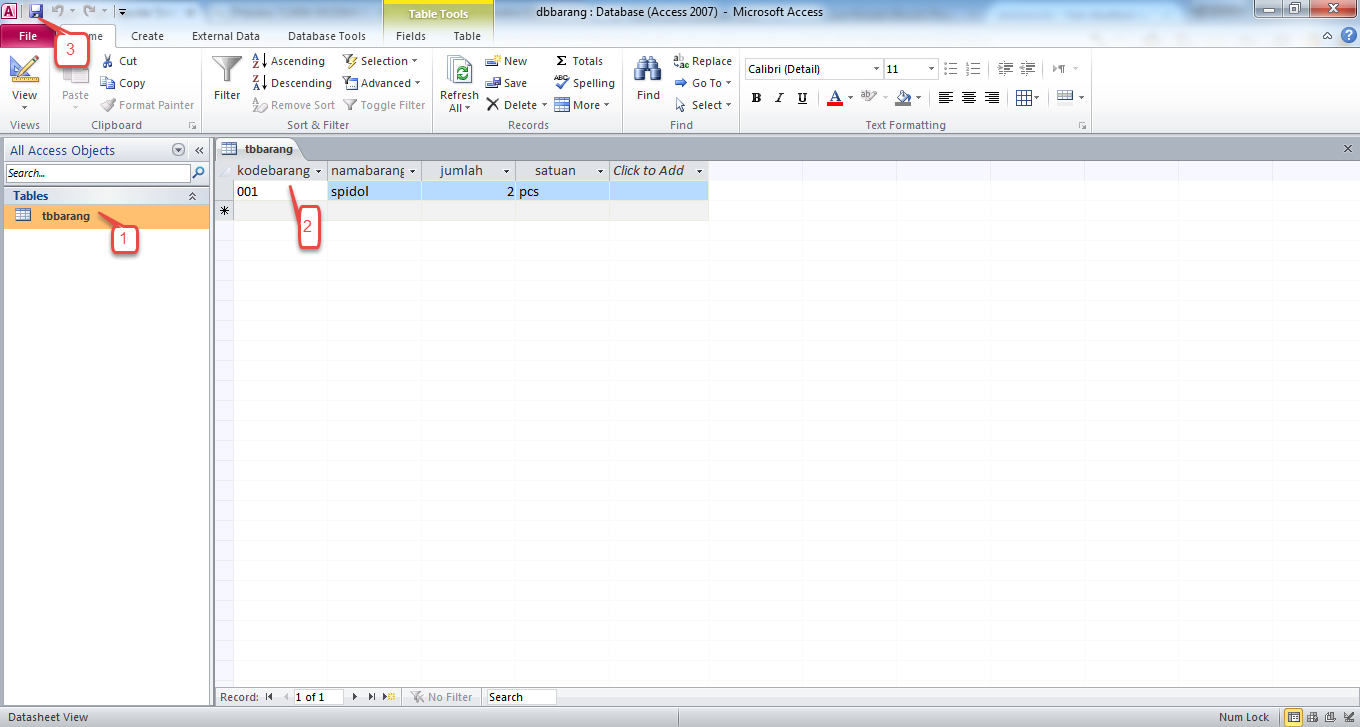Sort column Ascending
Viewport: 1360px width, 727px height.
[289, 61]
